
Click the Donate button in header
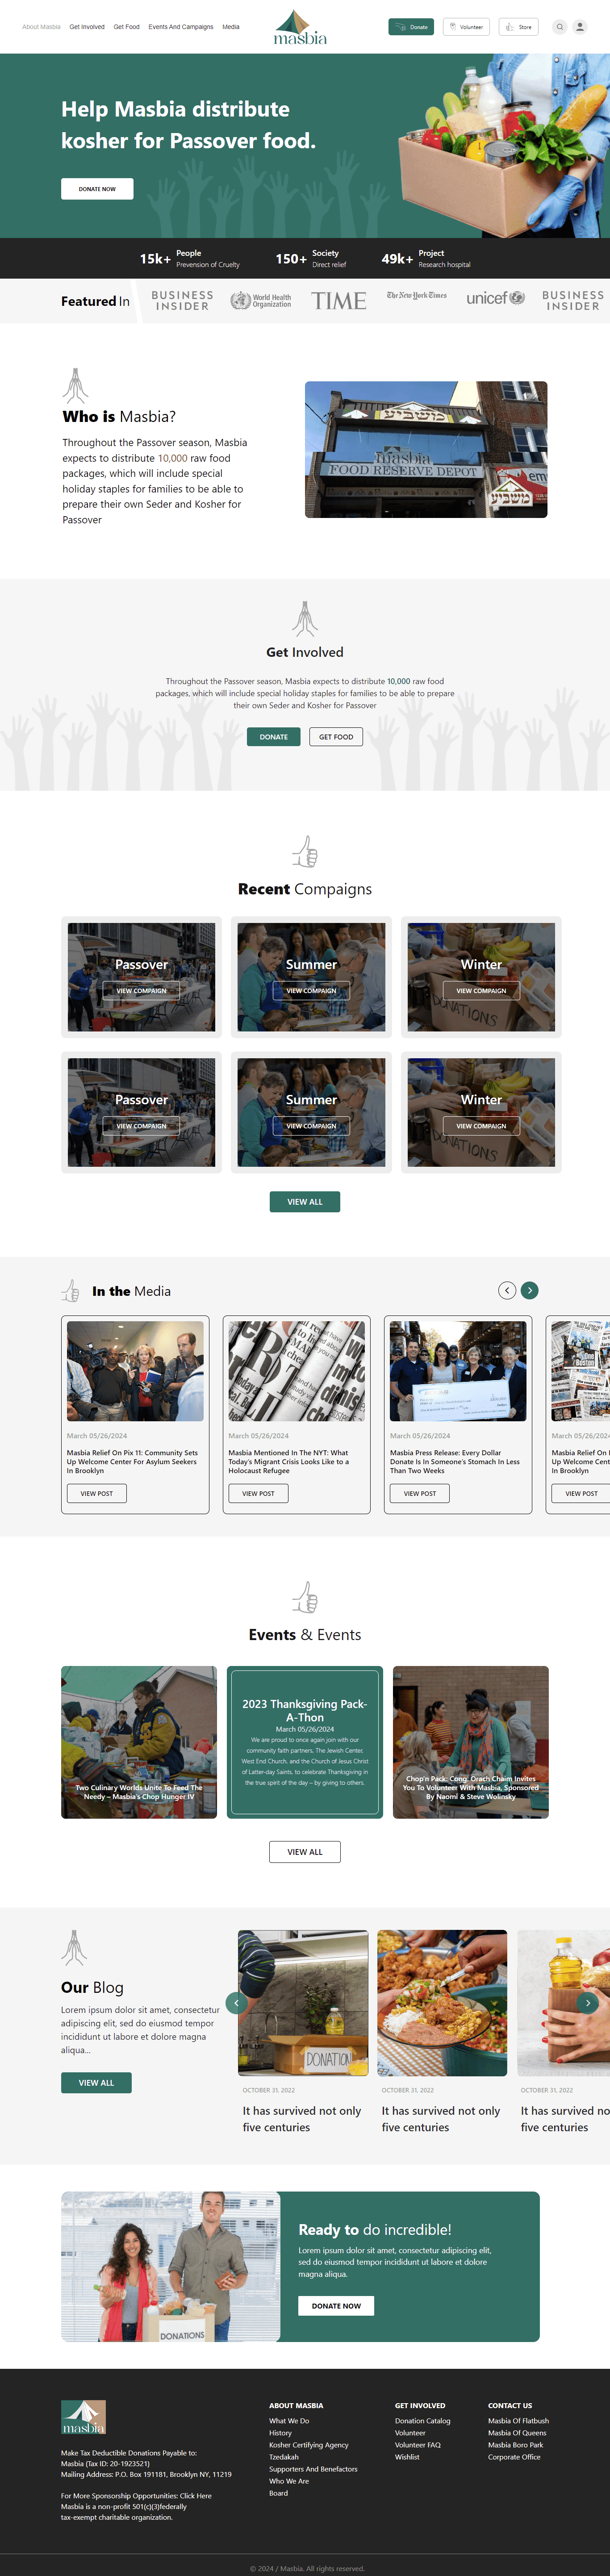[411, 27]
